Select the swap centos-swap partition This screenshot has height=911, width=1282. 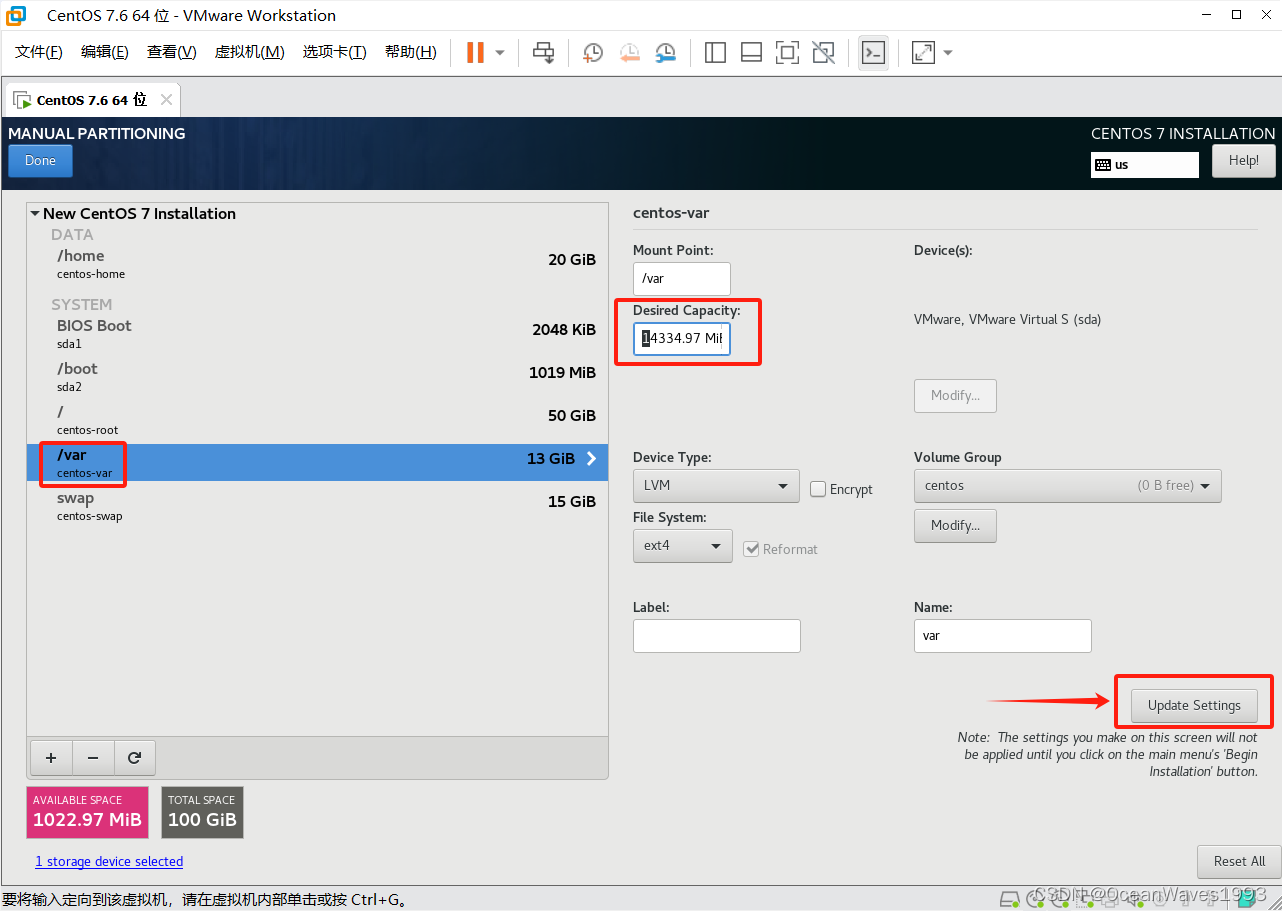point(317,506)
